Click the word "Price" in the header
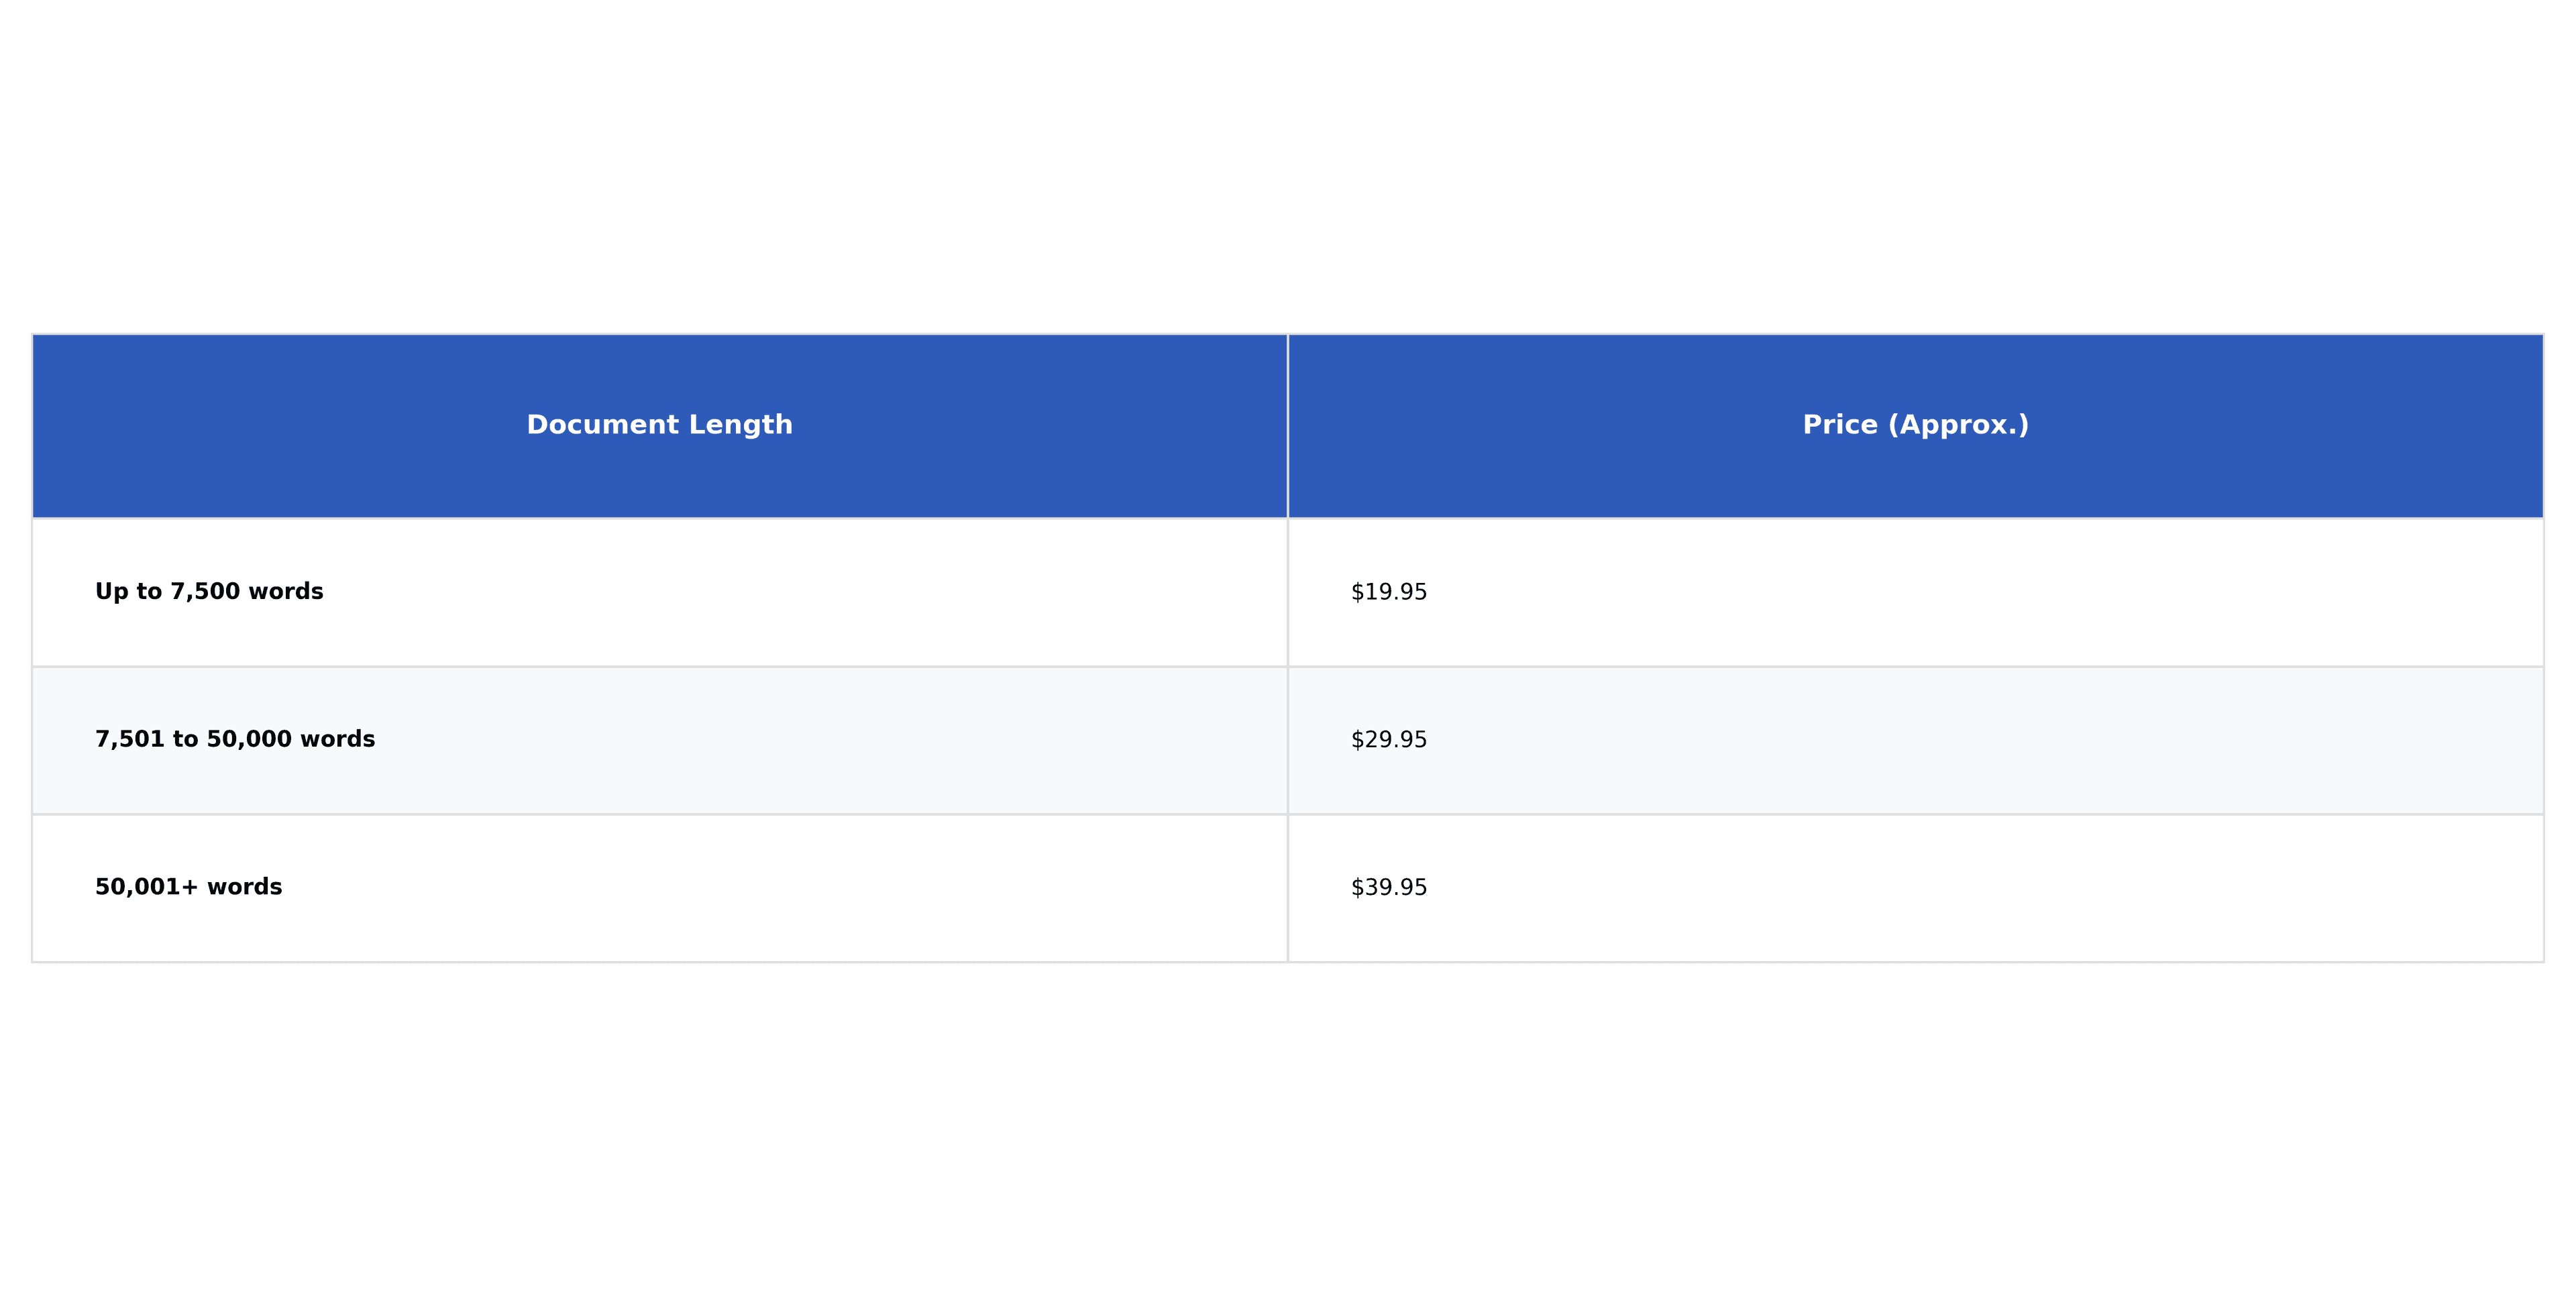Viewport: 2576px width, 1296px height. click(1840, 425)
